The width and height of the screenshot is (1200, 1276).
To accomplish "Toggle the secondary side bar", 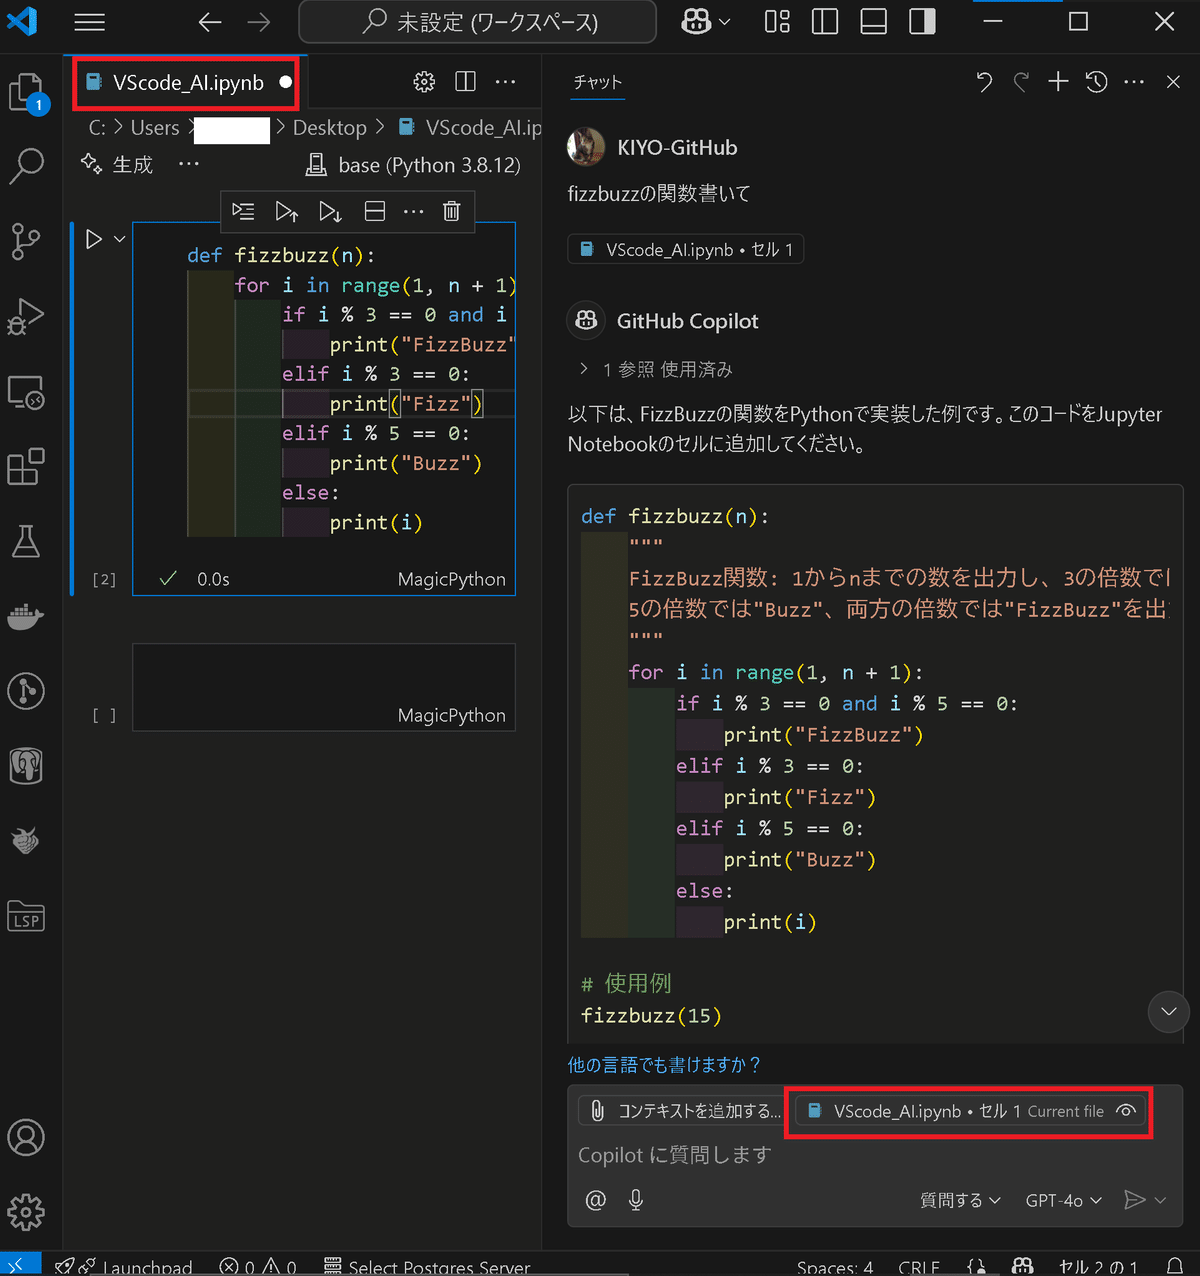I will click(x=922, y=22).
